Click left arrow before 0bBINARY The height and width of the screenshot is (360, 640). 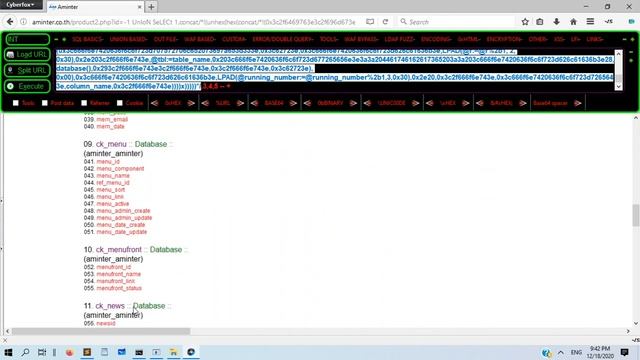[307, 103]
